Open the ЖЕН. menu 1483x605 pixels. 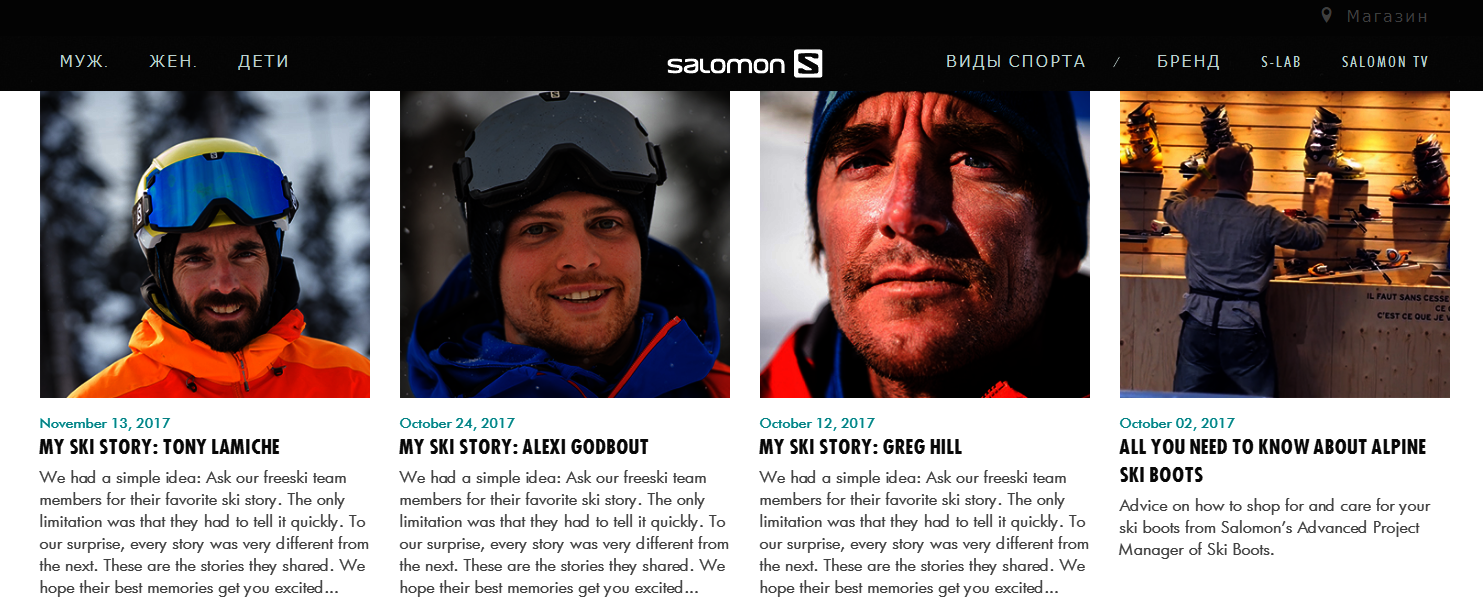(173, 62)
